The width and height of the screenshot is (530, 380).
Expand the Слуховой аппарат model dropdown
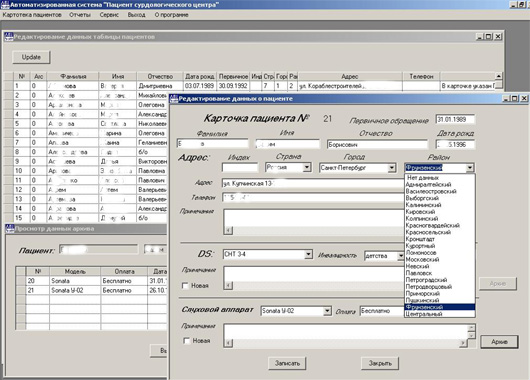coord(327,311)
